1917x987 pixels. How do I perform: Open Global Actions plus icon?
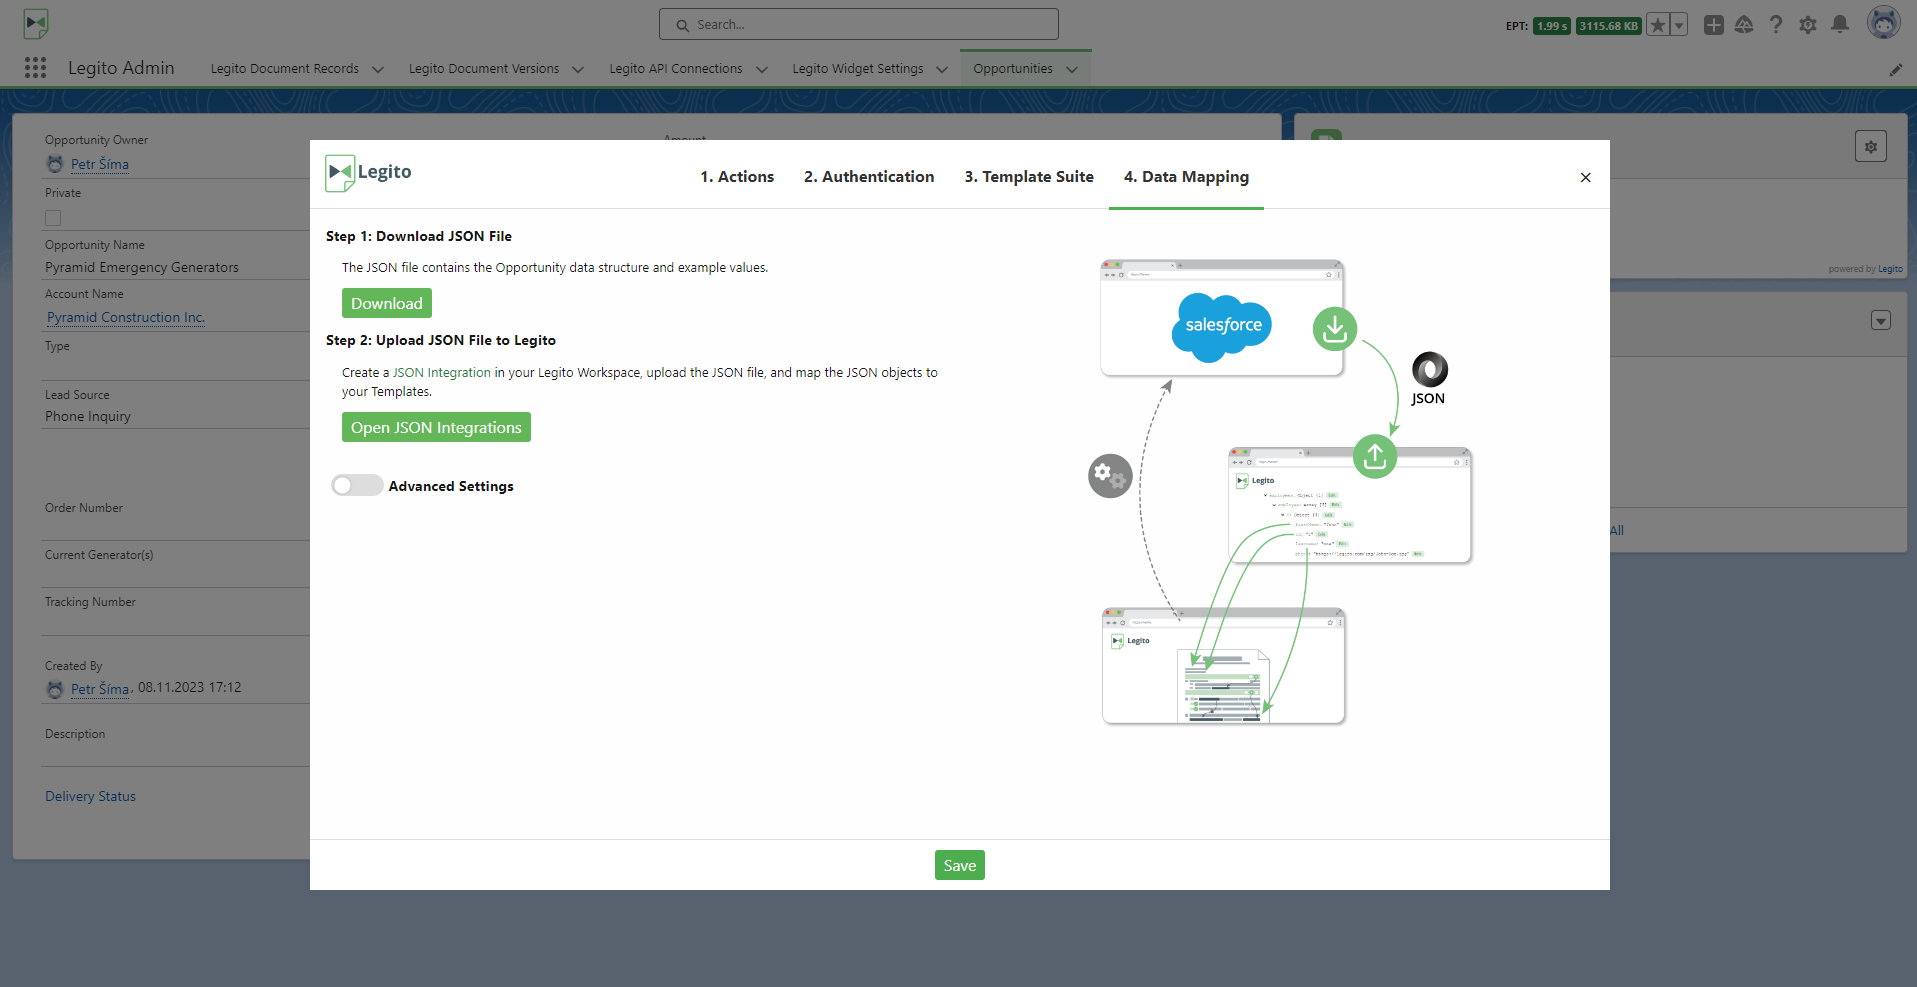point(1714,25)
